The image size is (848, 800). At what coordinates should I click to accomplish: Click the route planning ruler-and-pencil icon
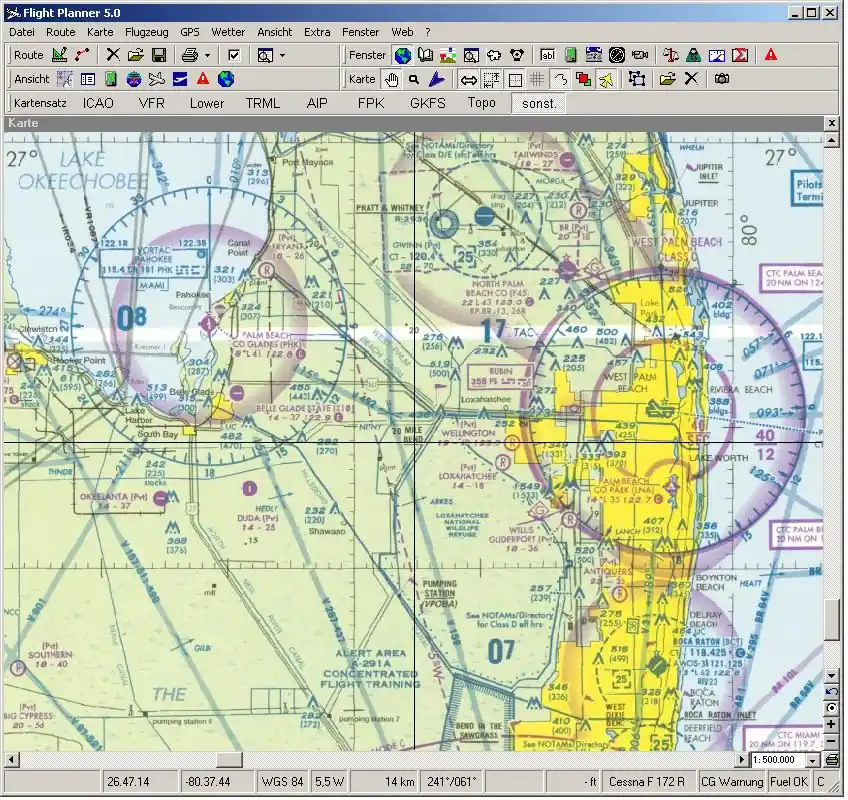click(x=59, y=55)
